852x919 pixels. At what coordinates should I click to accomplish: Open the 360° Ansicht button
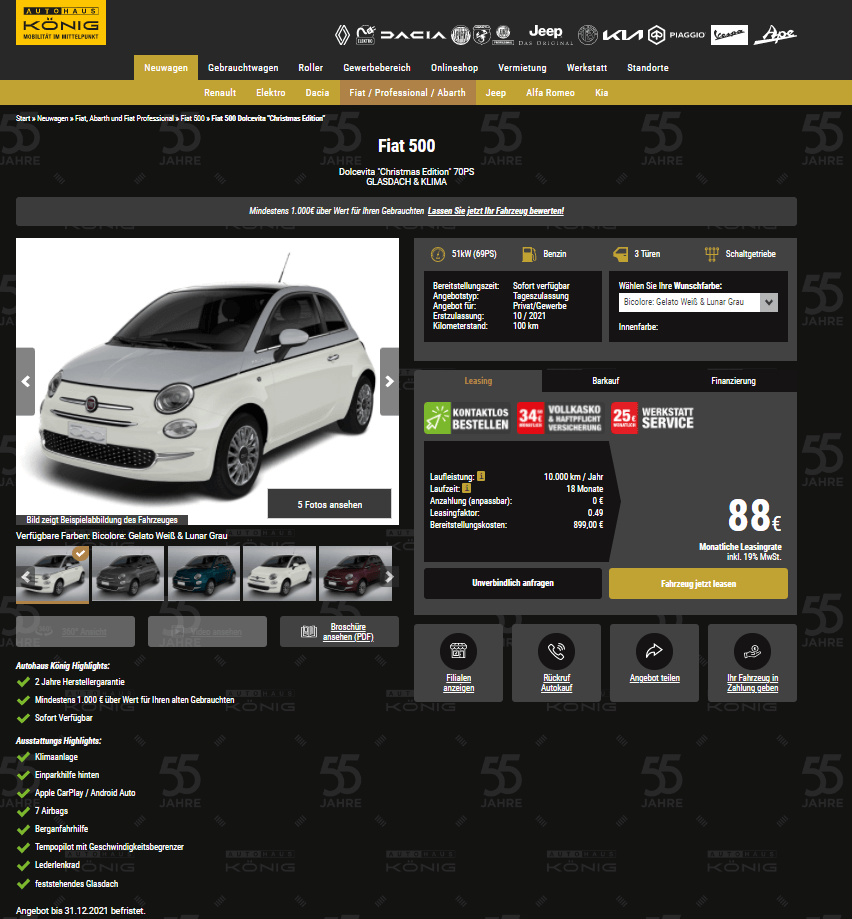click(76, 631)
